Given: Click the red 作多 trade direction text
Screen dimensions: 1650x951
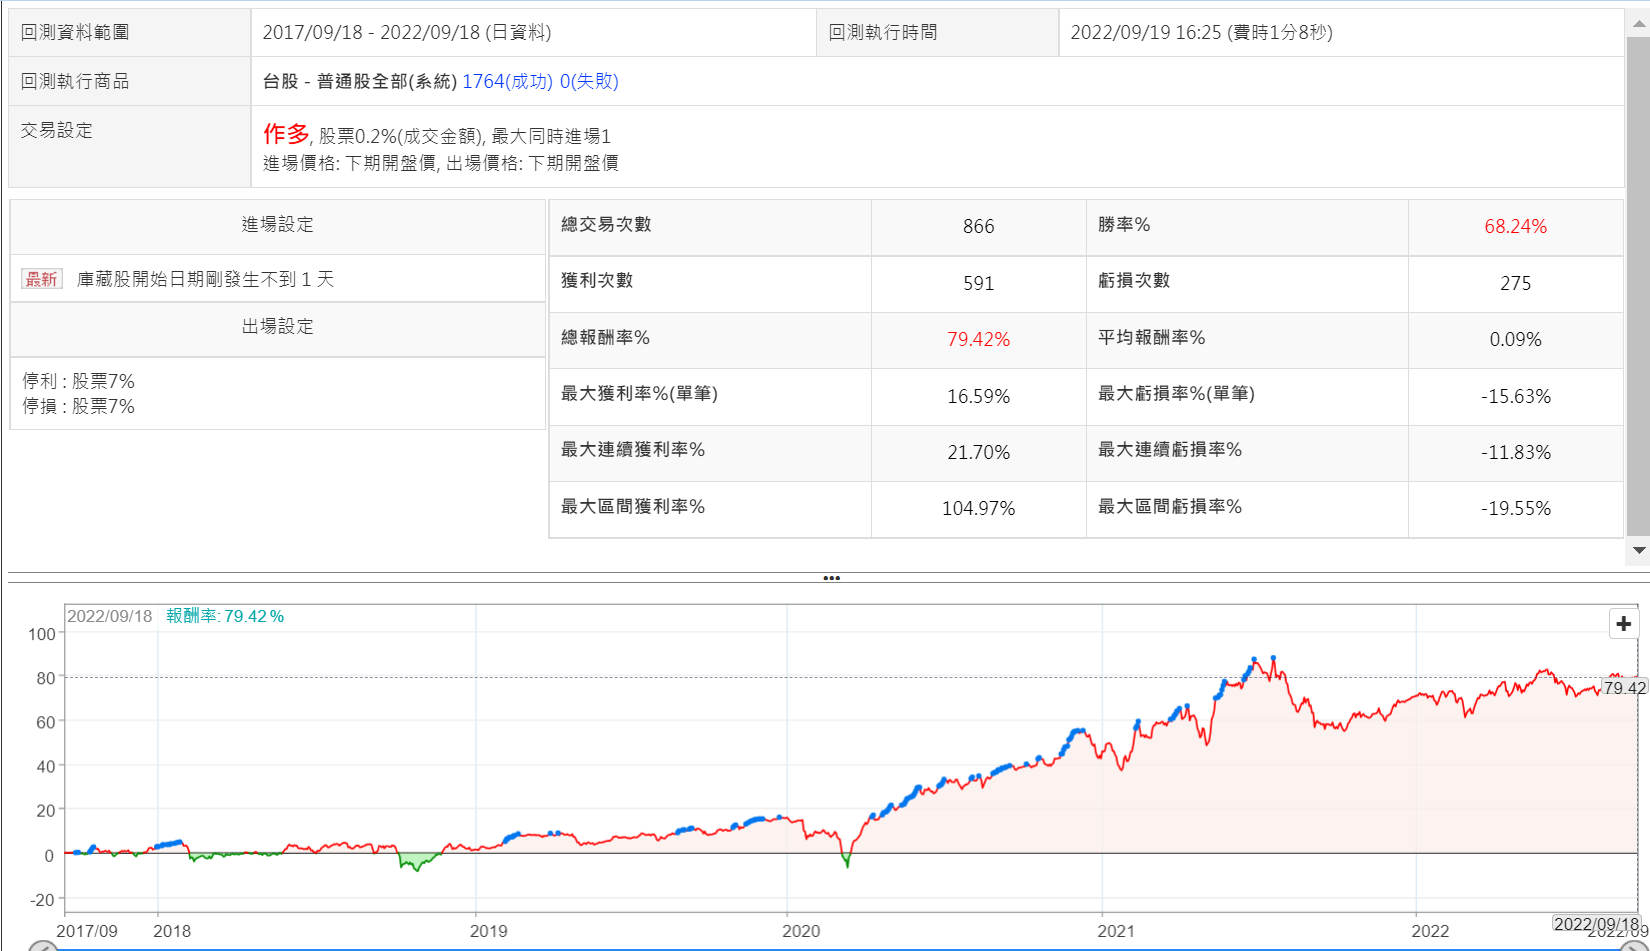Looking at the screenshot, I should point(286,133).
